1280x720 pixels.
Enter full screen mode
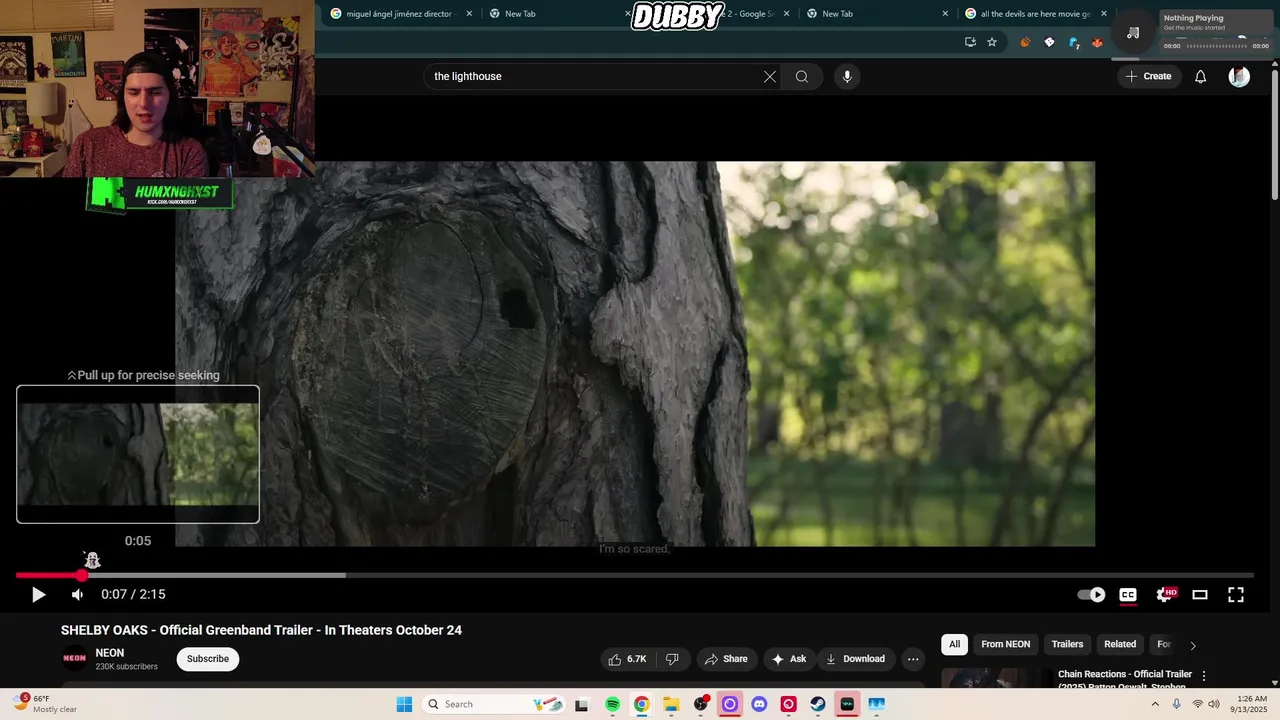point(1236,595)
